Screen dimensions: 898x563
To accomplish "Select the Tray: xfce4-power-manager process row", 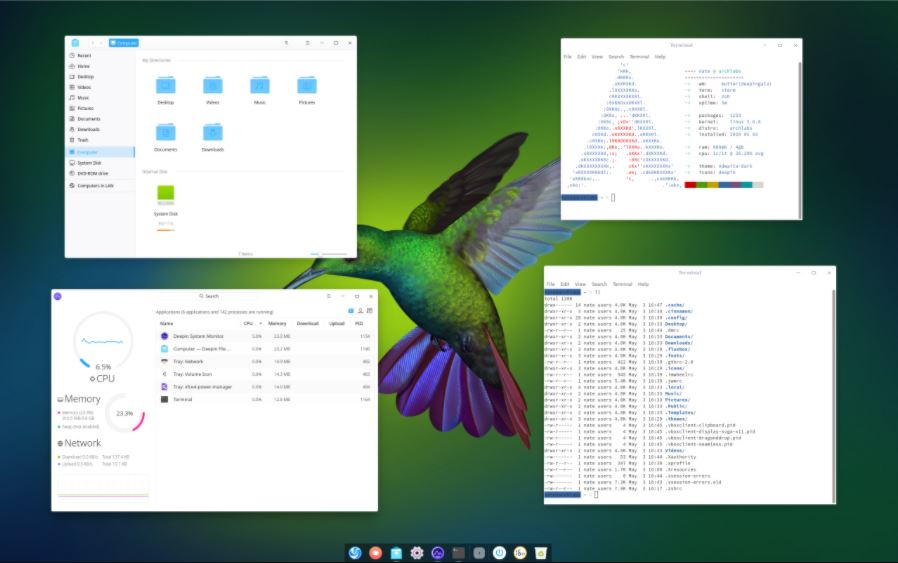I will click(x=265, y=387).
